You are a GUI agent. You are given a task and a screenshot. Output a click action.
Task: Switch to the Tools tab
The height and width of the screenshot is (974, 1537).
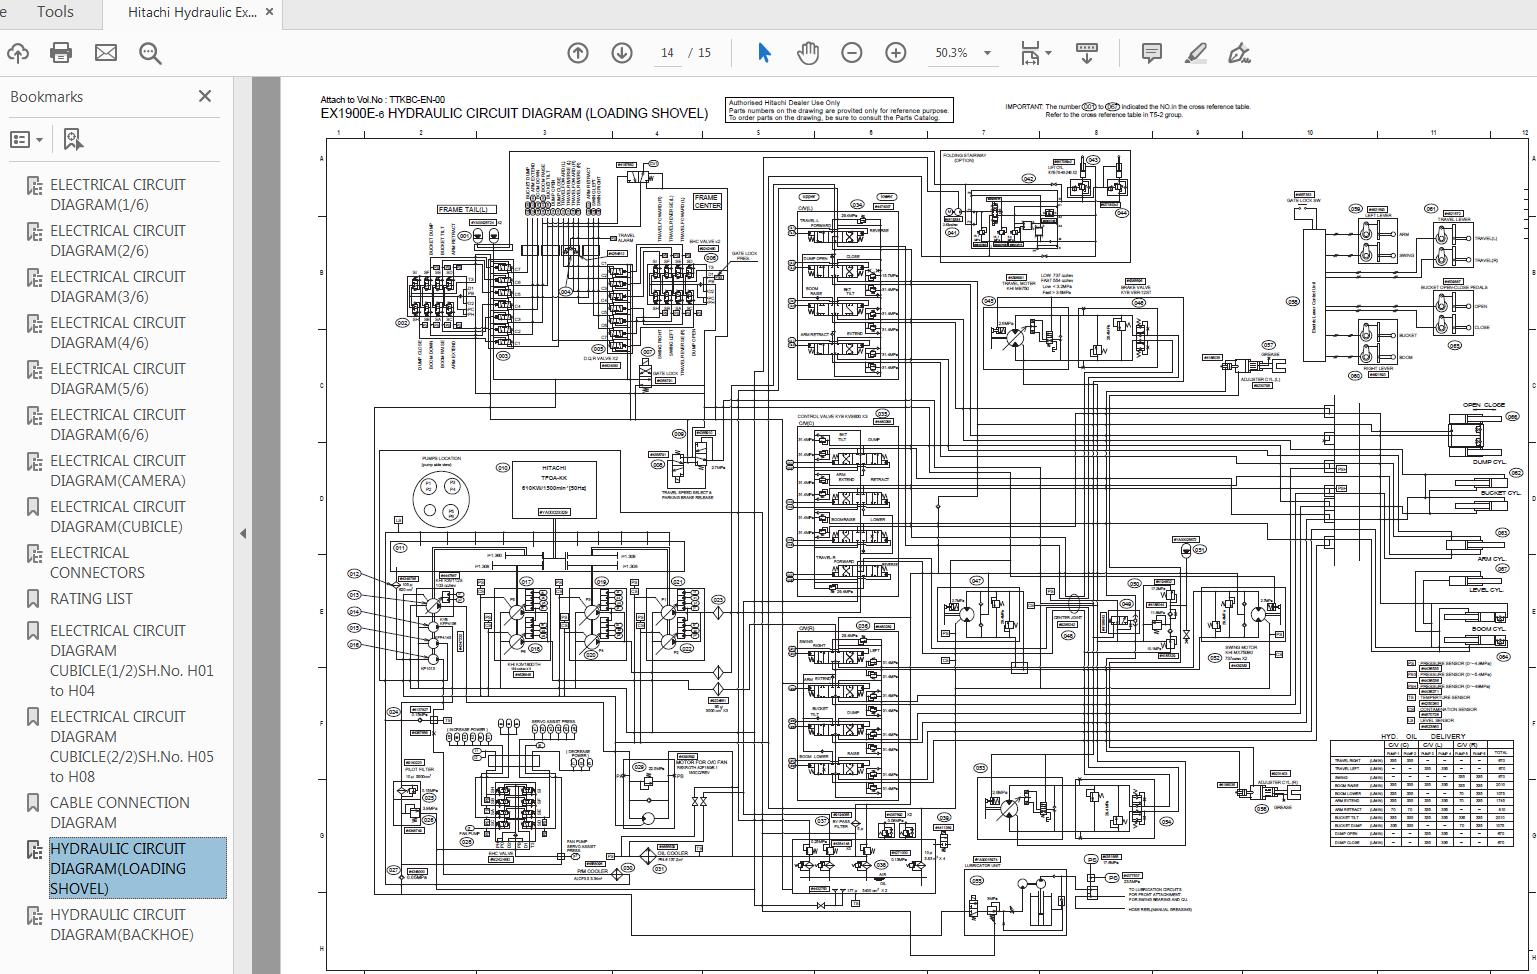point(55,12)
